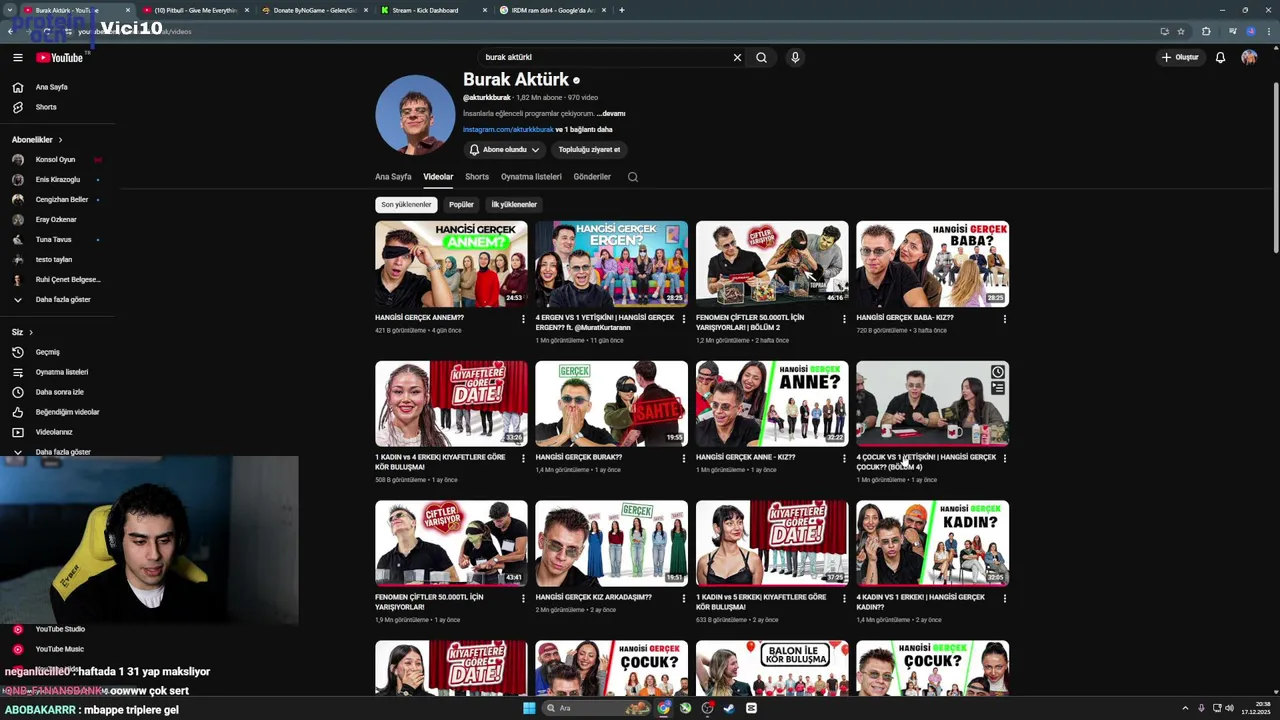
Task: Open instagram.com/akturkkburak link
Action: 508,130
